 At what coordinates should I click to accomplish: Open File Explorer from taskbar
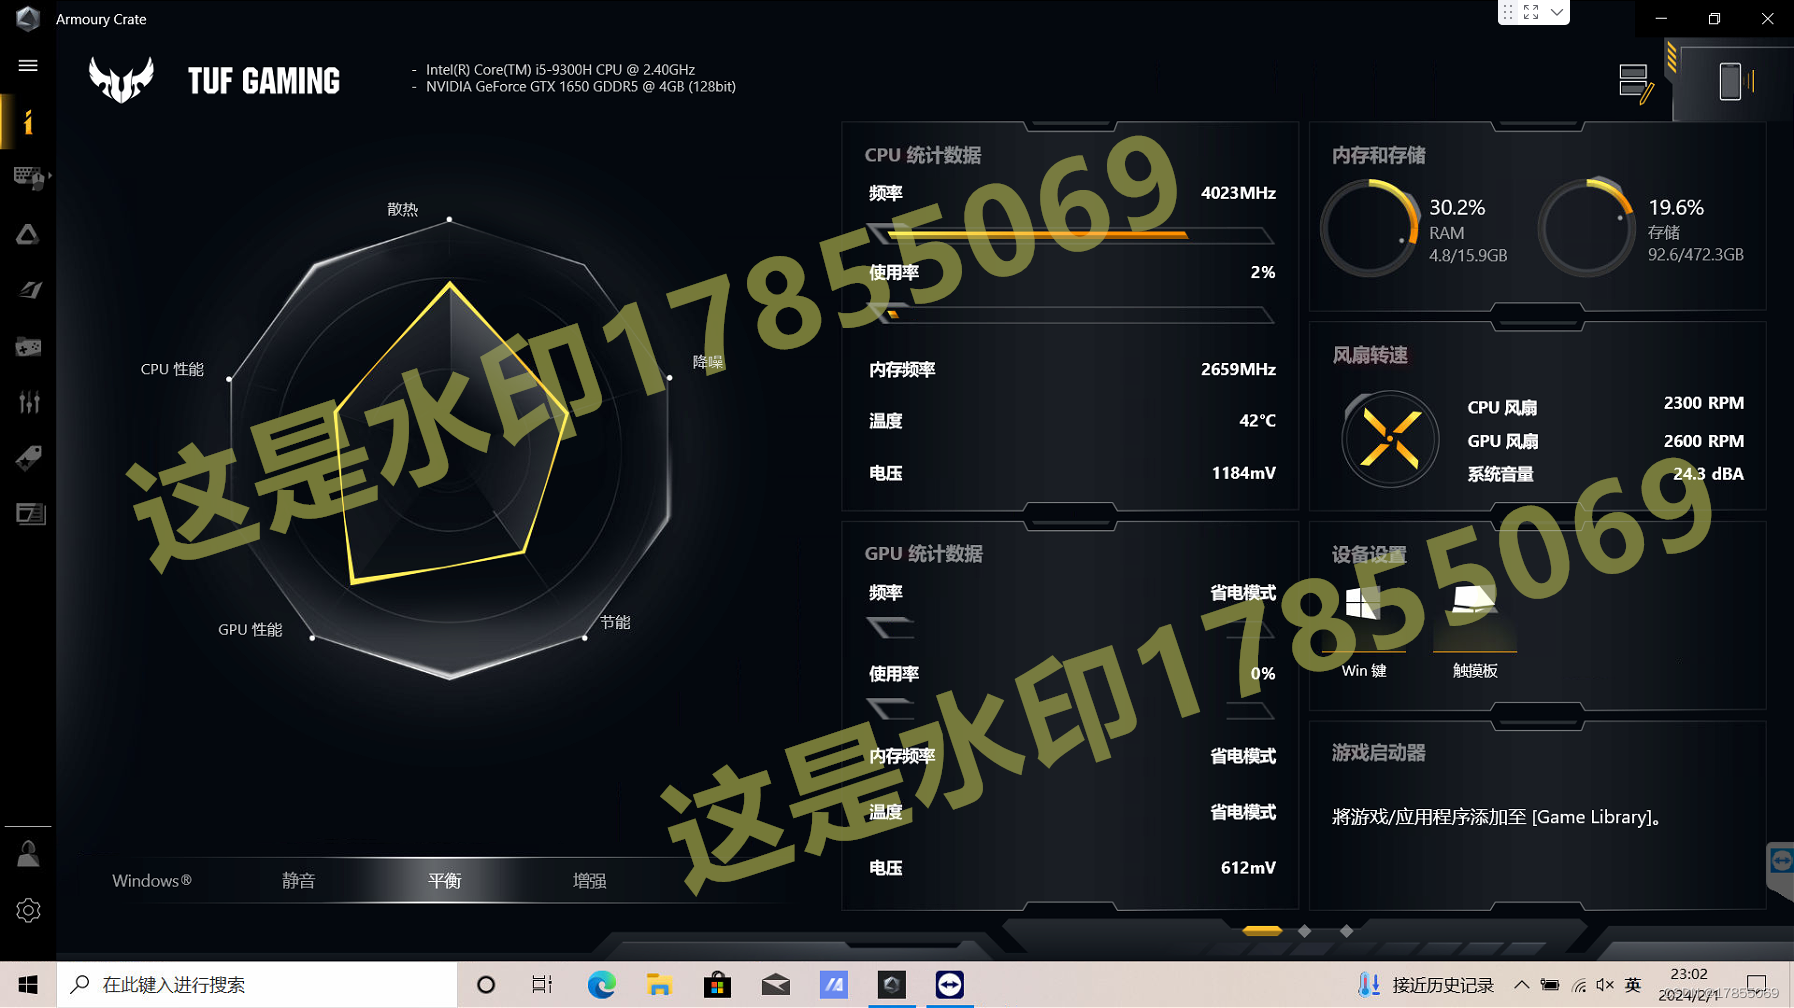point(659,985)
